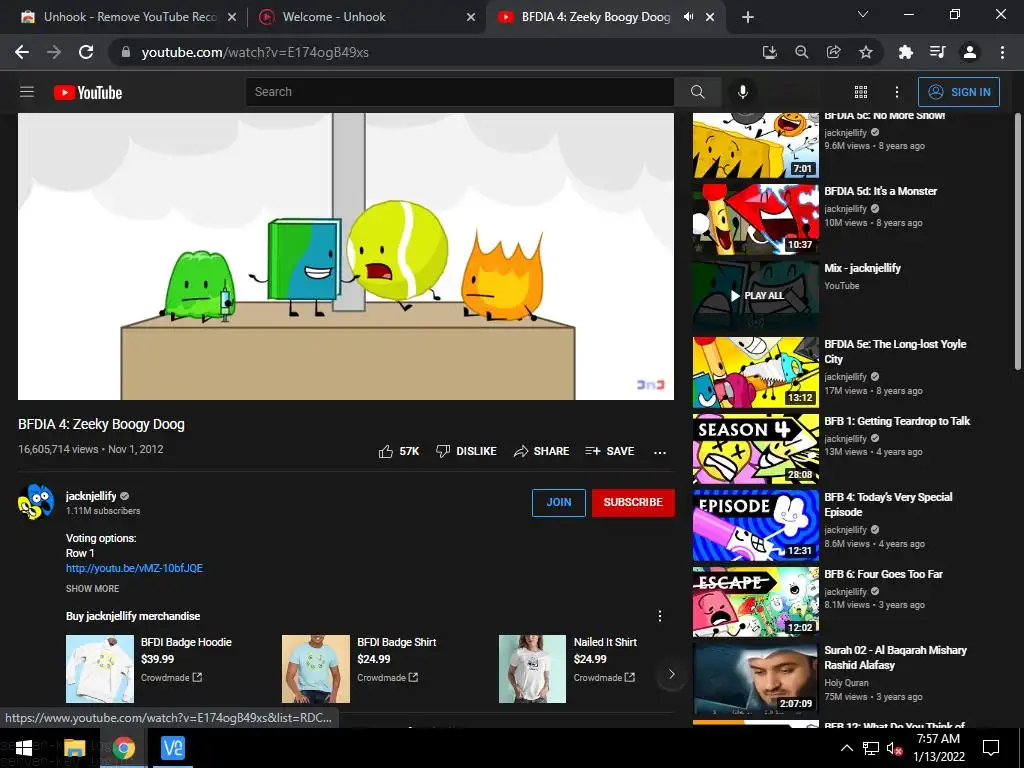Open File Explorer from taskbar
This screenshot has height=768, width=1024.
(x=74, y=748)
